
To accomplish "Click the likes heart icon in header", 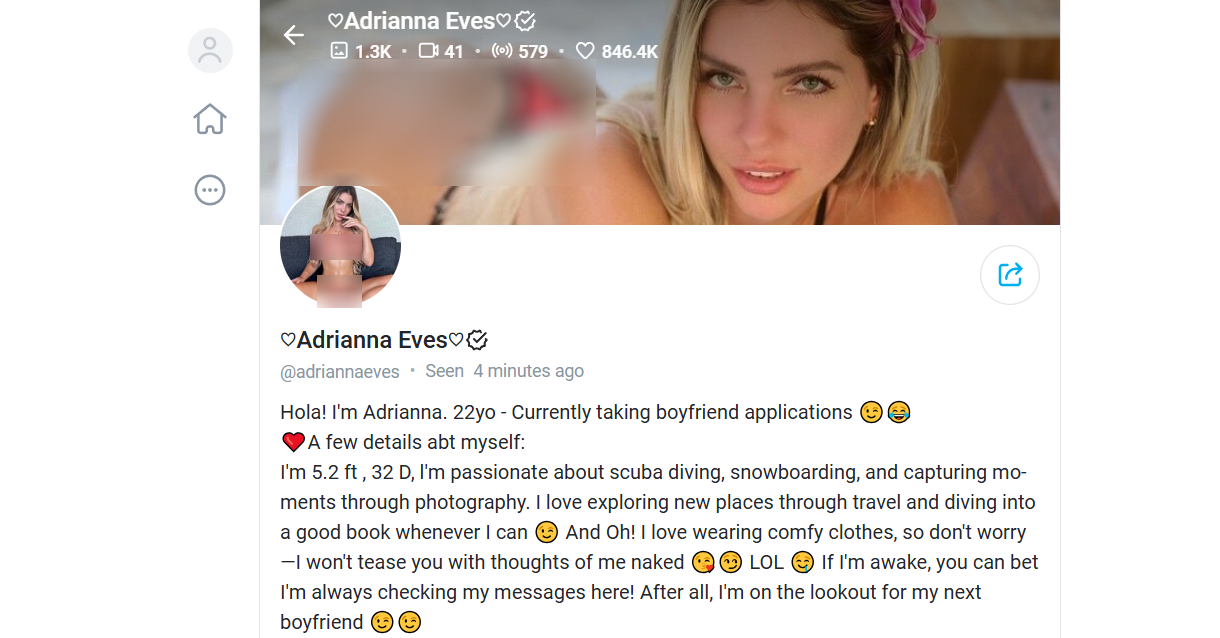I will pyautogui.click(x=585, y=51).
